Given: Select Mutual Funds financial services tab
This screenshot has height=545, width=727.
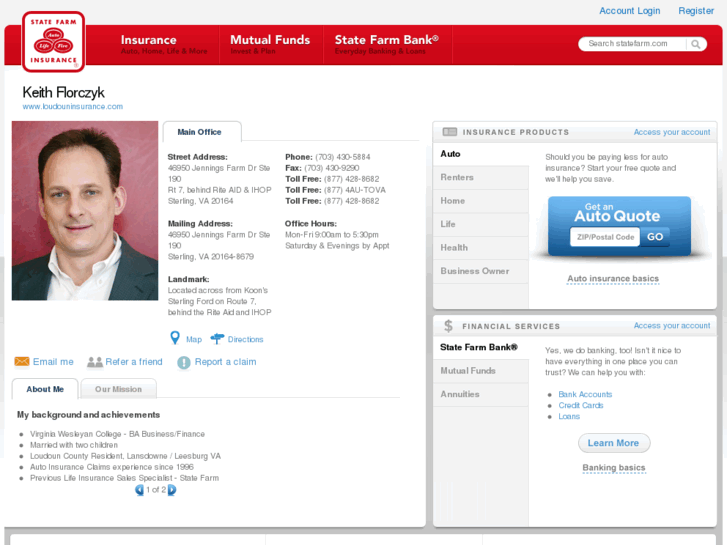Looking at the screenshot, I should (481, 371).
